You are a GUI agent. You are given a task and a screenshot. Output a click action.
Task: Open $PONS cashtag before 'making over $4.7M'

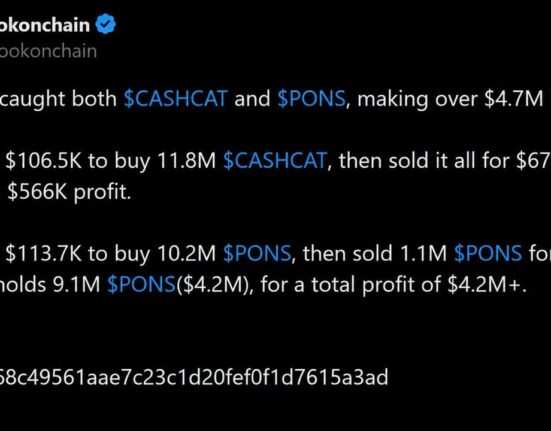pos(311,99)
